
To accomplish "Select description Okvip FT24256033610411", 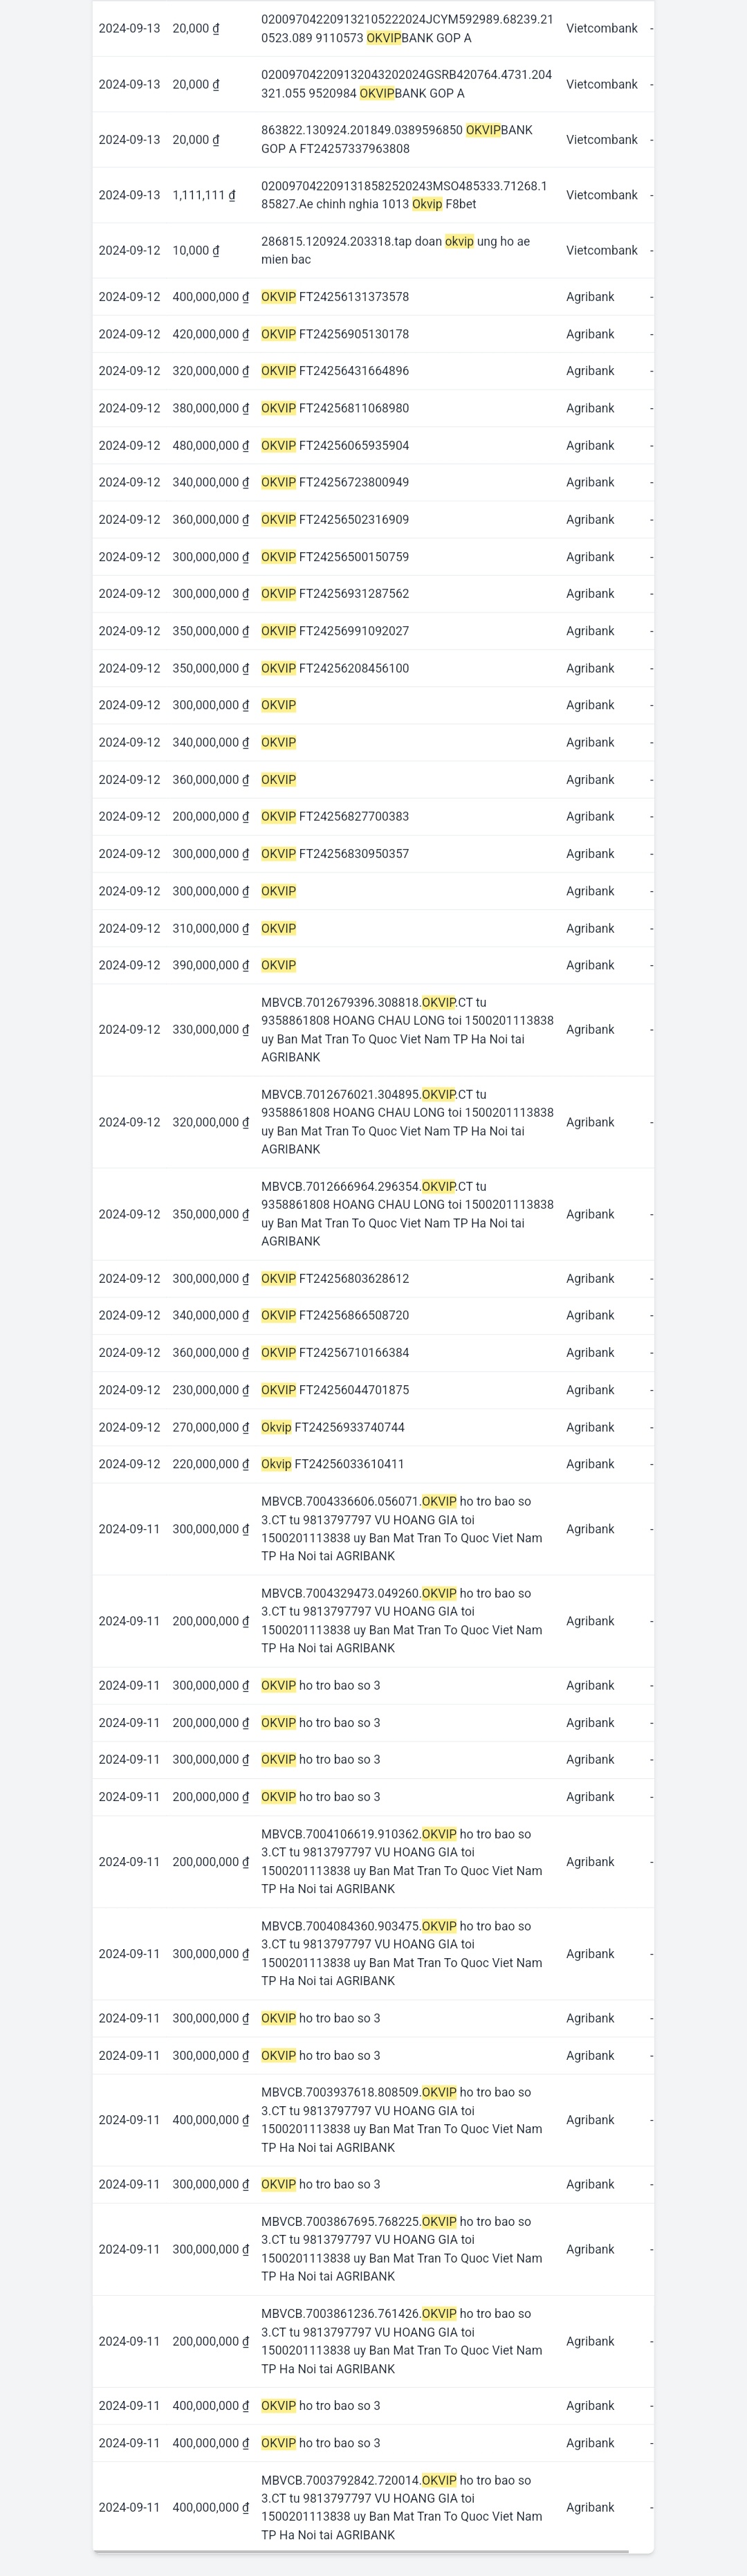I will pyautogui.click(x=333, y=1464).
